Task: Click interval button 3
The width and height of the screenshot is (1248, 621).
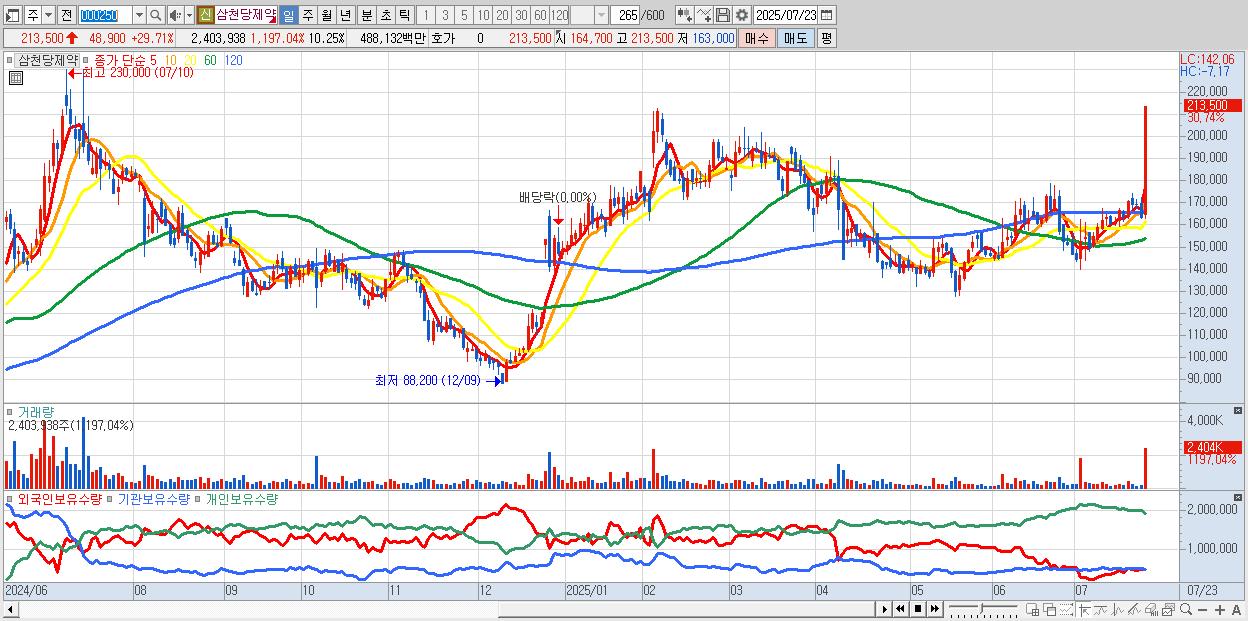Action: click(444, 15)
